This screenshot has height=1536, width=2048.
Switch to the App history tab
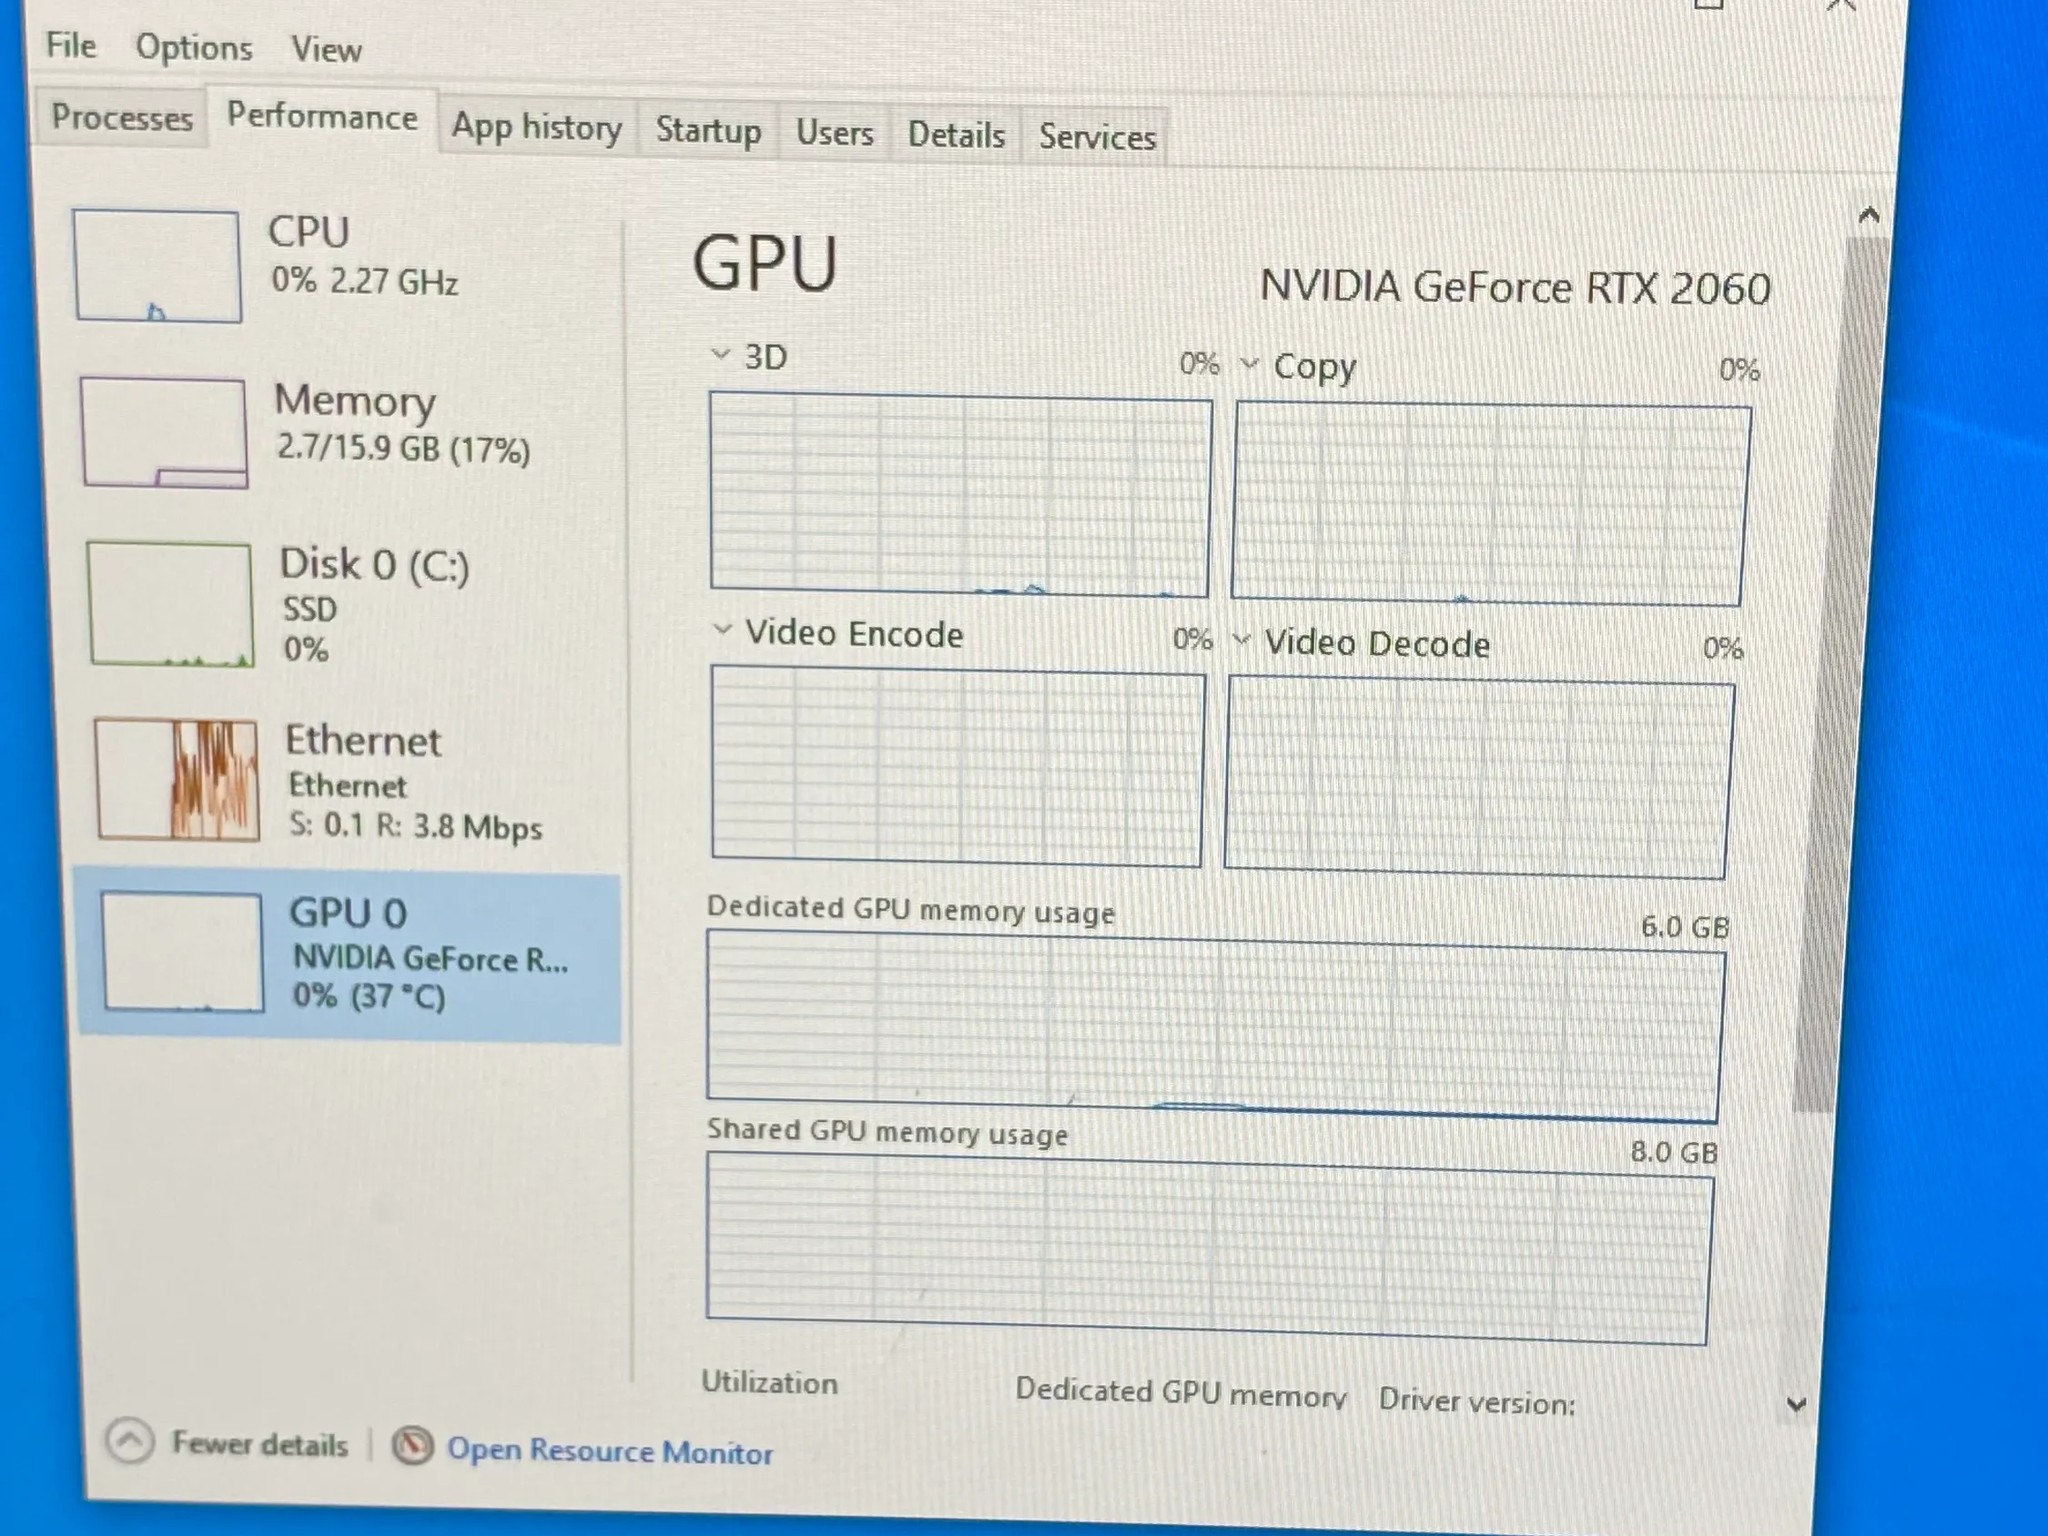(x=537, y=128)
